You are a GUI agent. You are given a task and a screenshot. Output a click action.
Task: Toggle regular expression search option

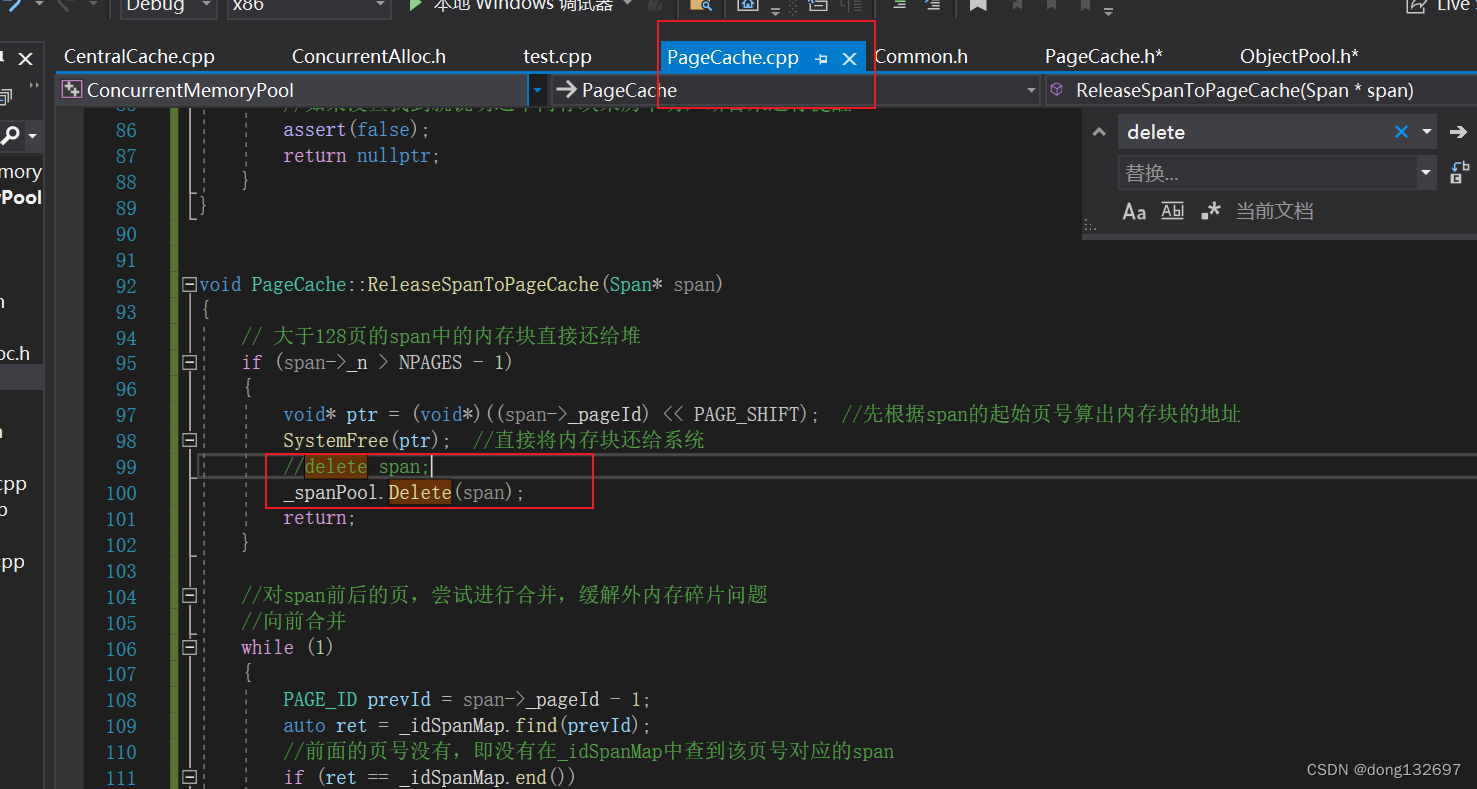coord(1210,211)
